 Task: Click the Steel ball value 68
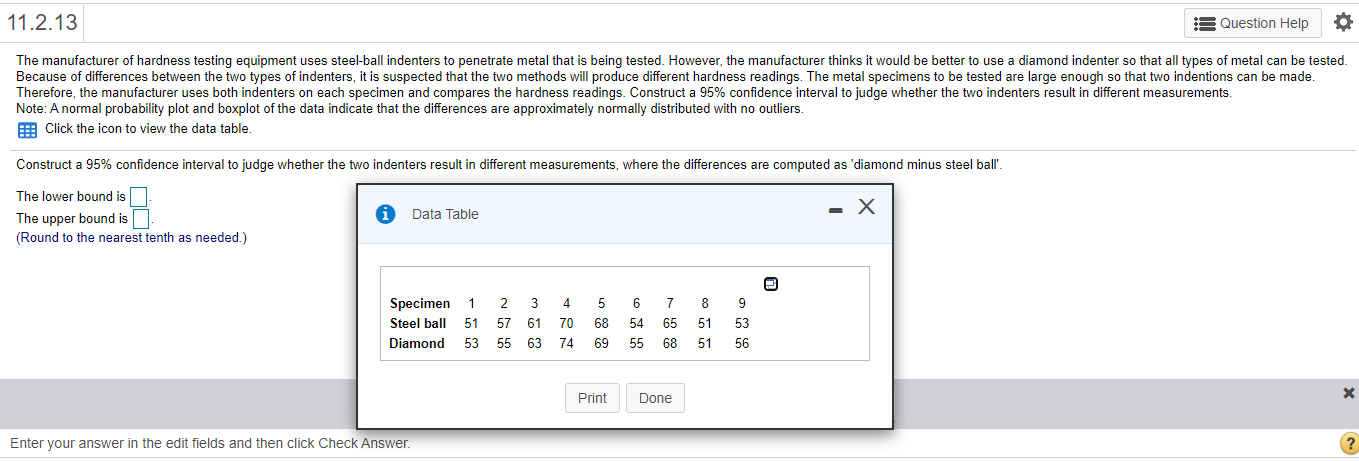(x=601, y=323)
